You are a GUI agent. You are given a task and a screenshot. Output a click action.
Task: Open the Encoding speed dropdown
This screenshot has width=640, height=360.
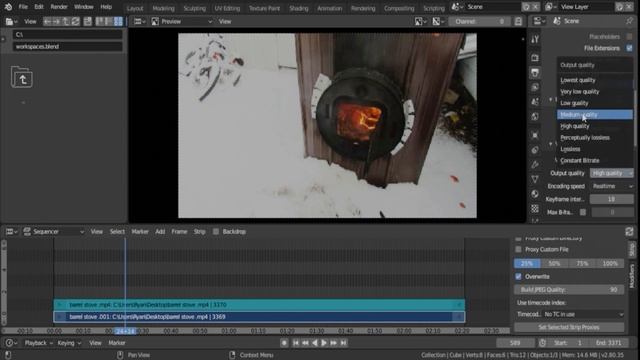611,187
